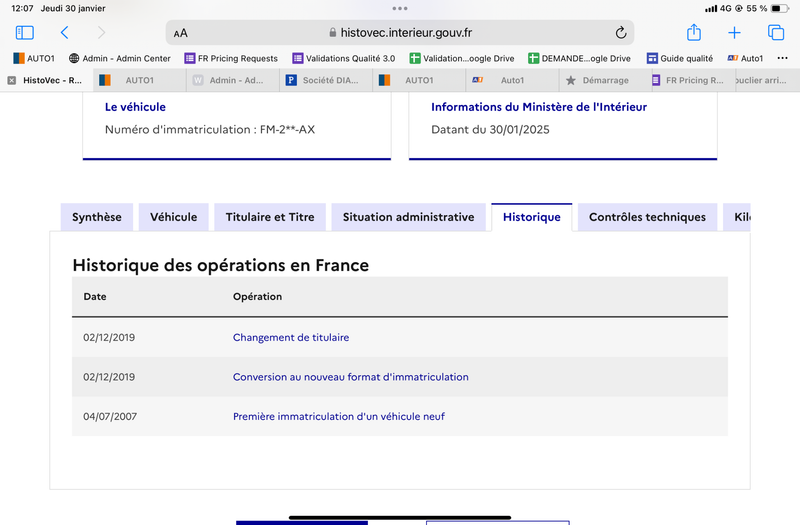Open the DEMANDE...ogle Drive bookmark
Viewport: 800px width, 525px height.
580,58
